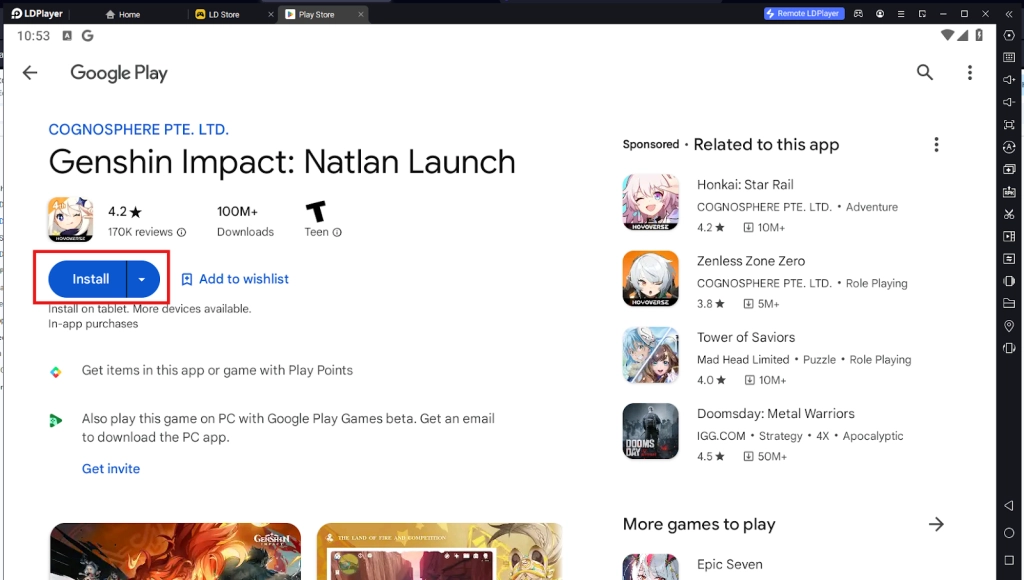Click Get invite link
The image size is (1024, 580).
[x=111, y=468]
